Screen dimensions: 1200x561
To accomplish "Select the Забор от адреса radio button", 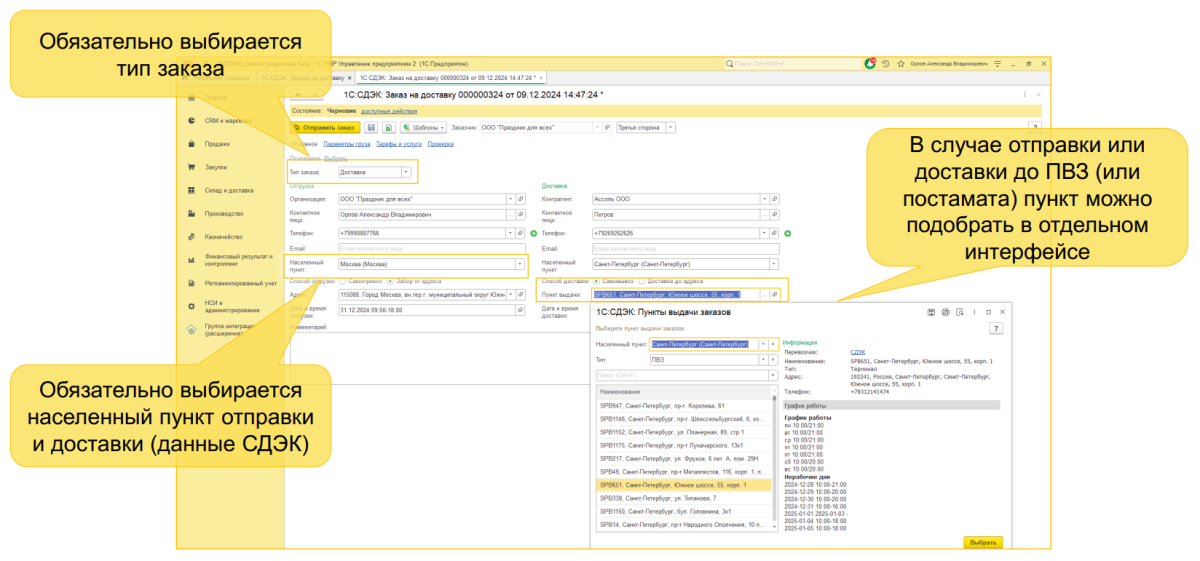I will pos(390,280).
